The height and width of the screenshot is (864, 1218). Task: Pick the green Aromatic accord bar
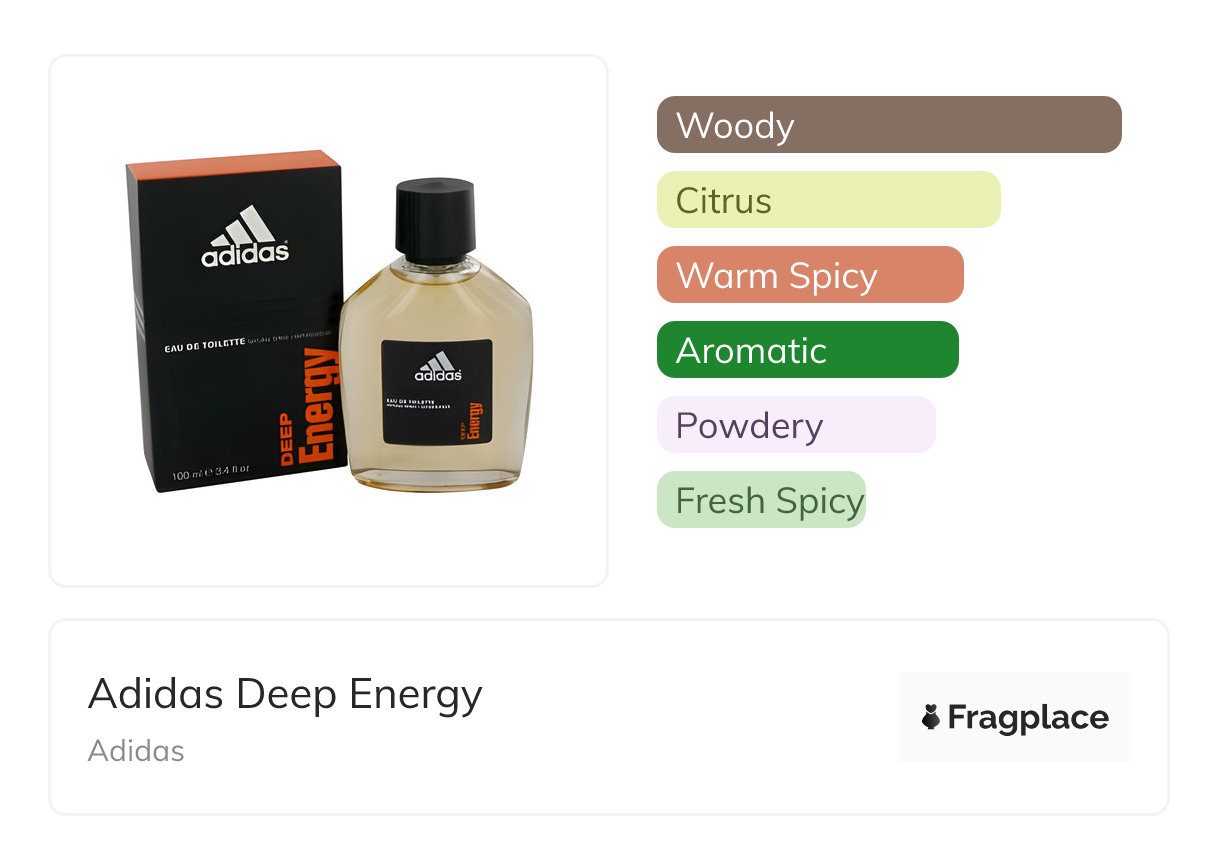[x=808, y=350]
